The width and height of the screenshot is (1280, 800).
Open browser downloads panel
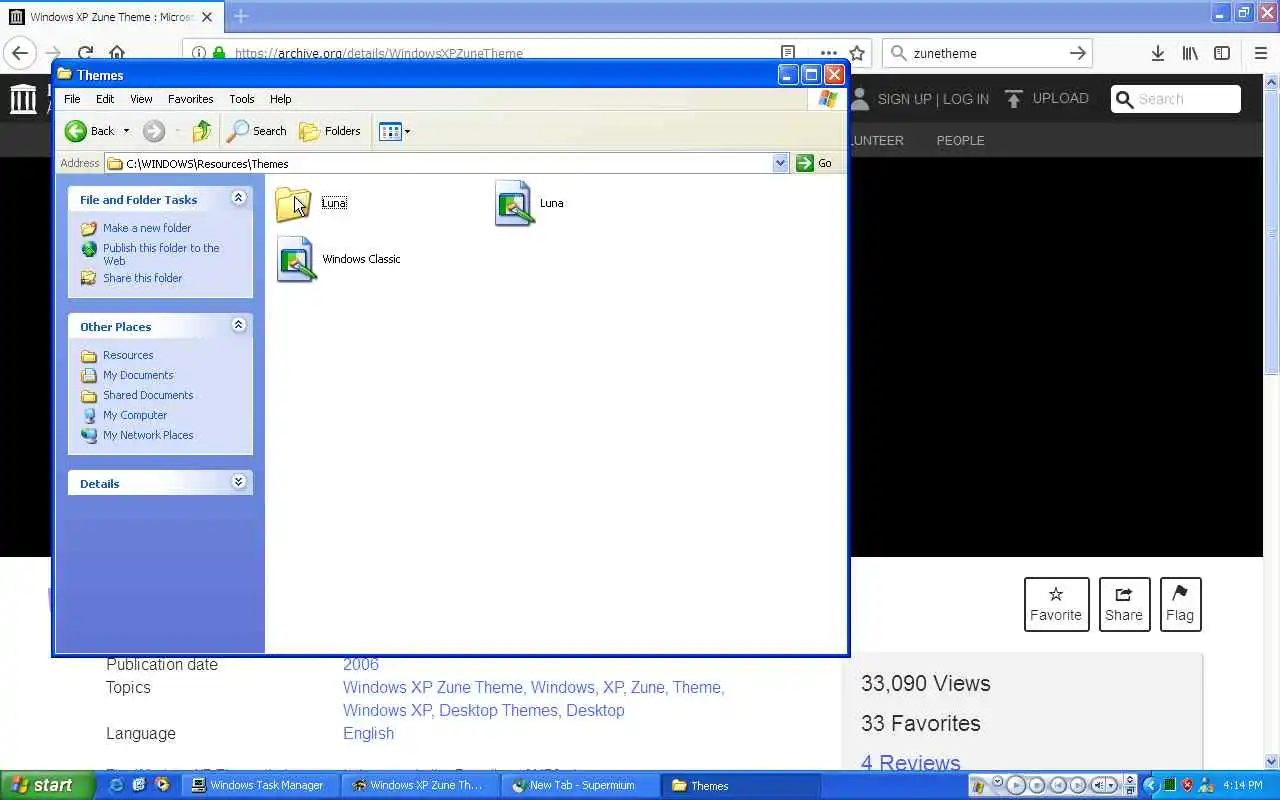1157,53
